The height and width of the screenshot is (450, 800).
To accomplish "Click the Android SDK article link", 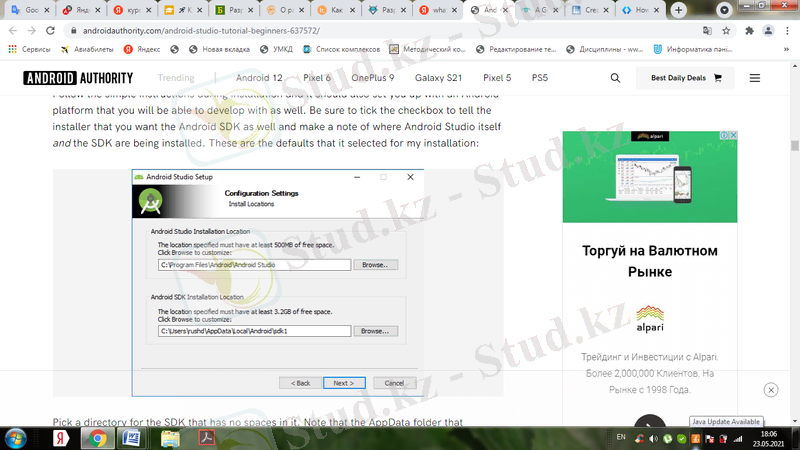I will pyautogui.click(x=209, y=127).
